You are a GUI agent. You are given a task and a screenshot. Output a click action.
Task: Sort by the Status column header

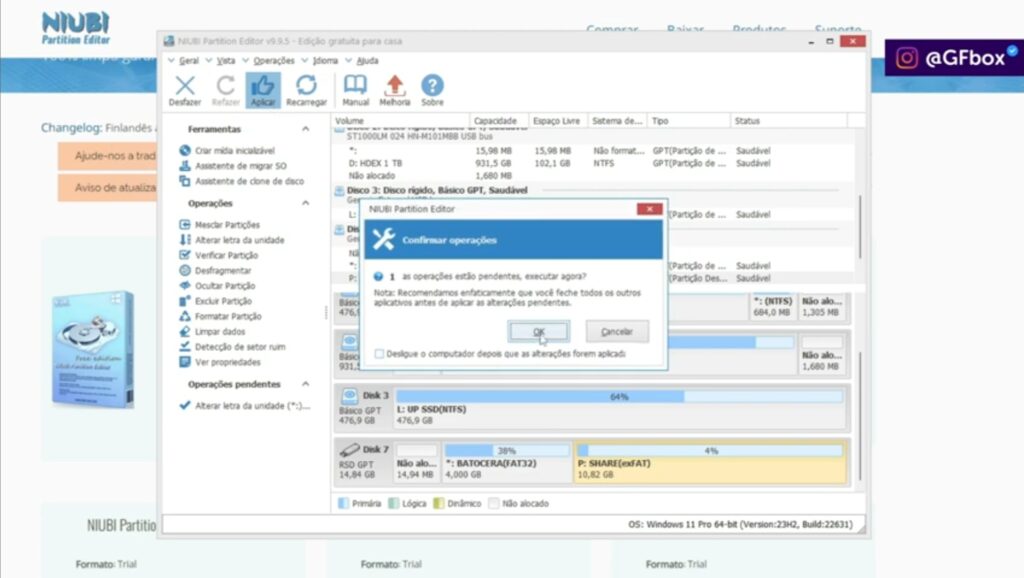tap(789, 121)
